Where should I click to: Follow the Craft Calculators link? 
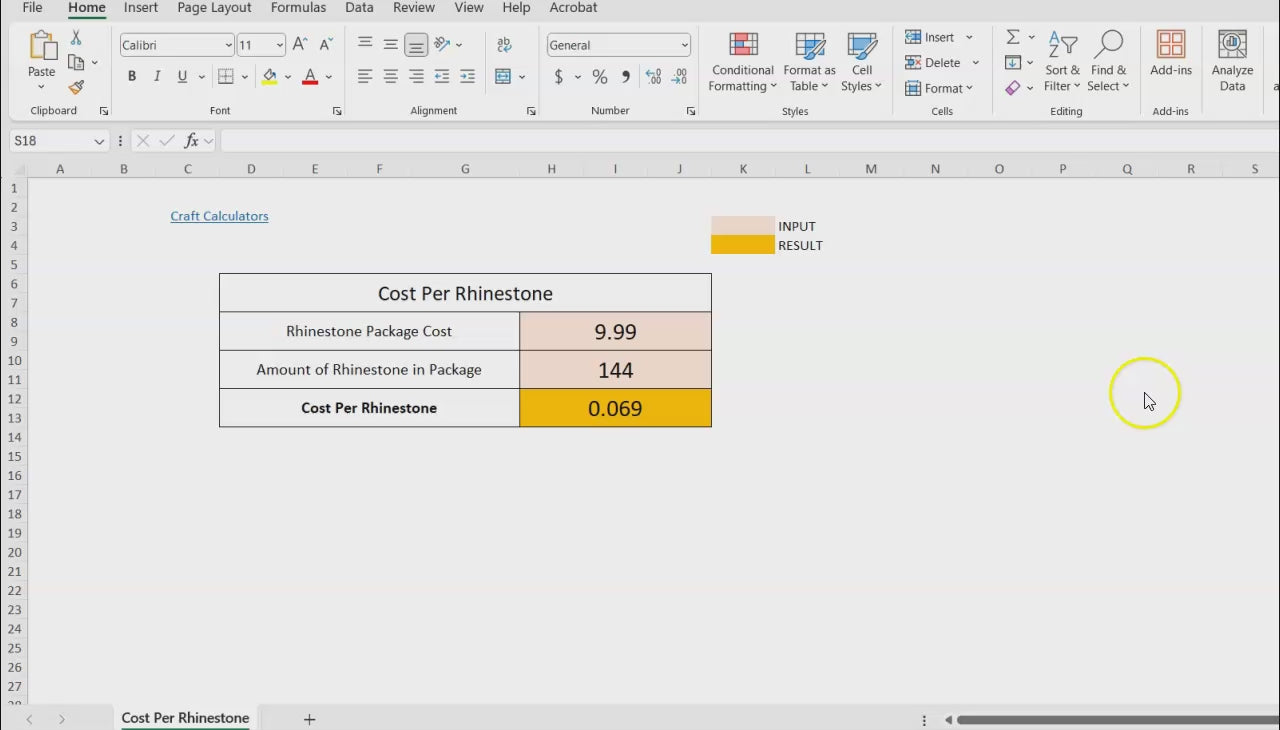click(x=219, y=216)
